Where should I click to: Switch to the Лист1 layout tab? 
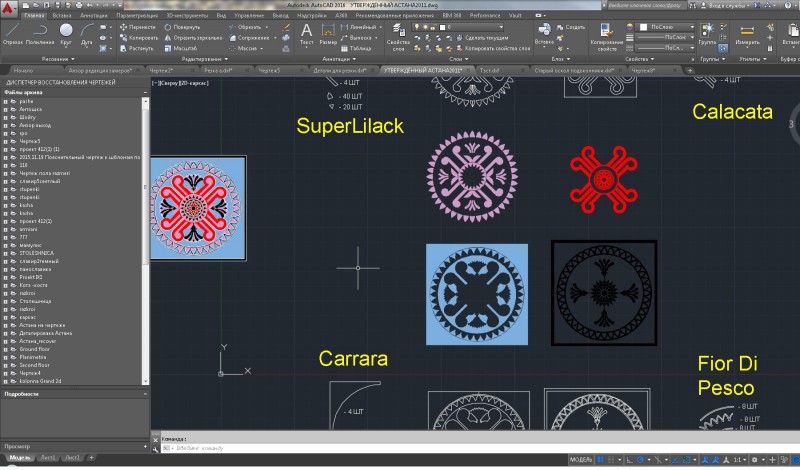(x=48, y=458)
